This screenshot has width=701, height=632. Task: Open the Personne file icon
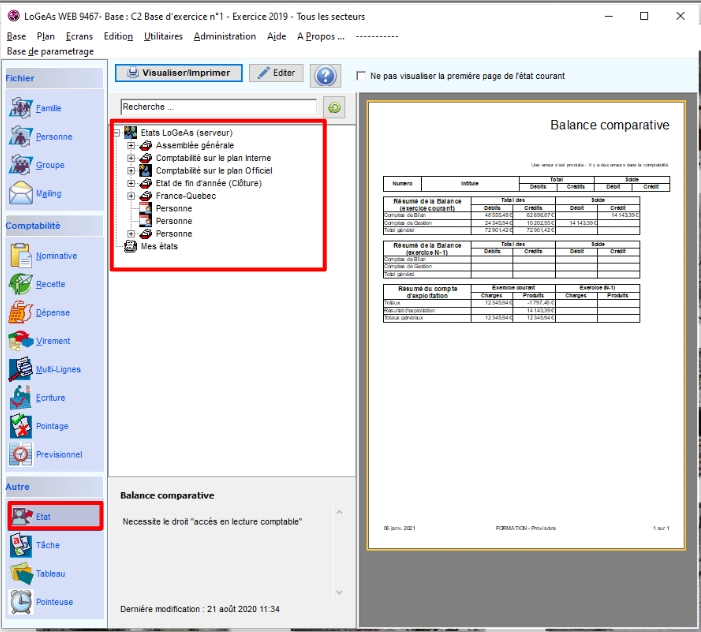click(21, 137)
